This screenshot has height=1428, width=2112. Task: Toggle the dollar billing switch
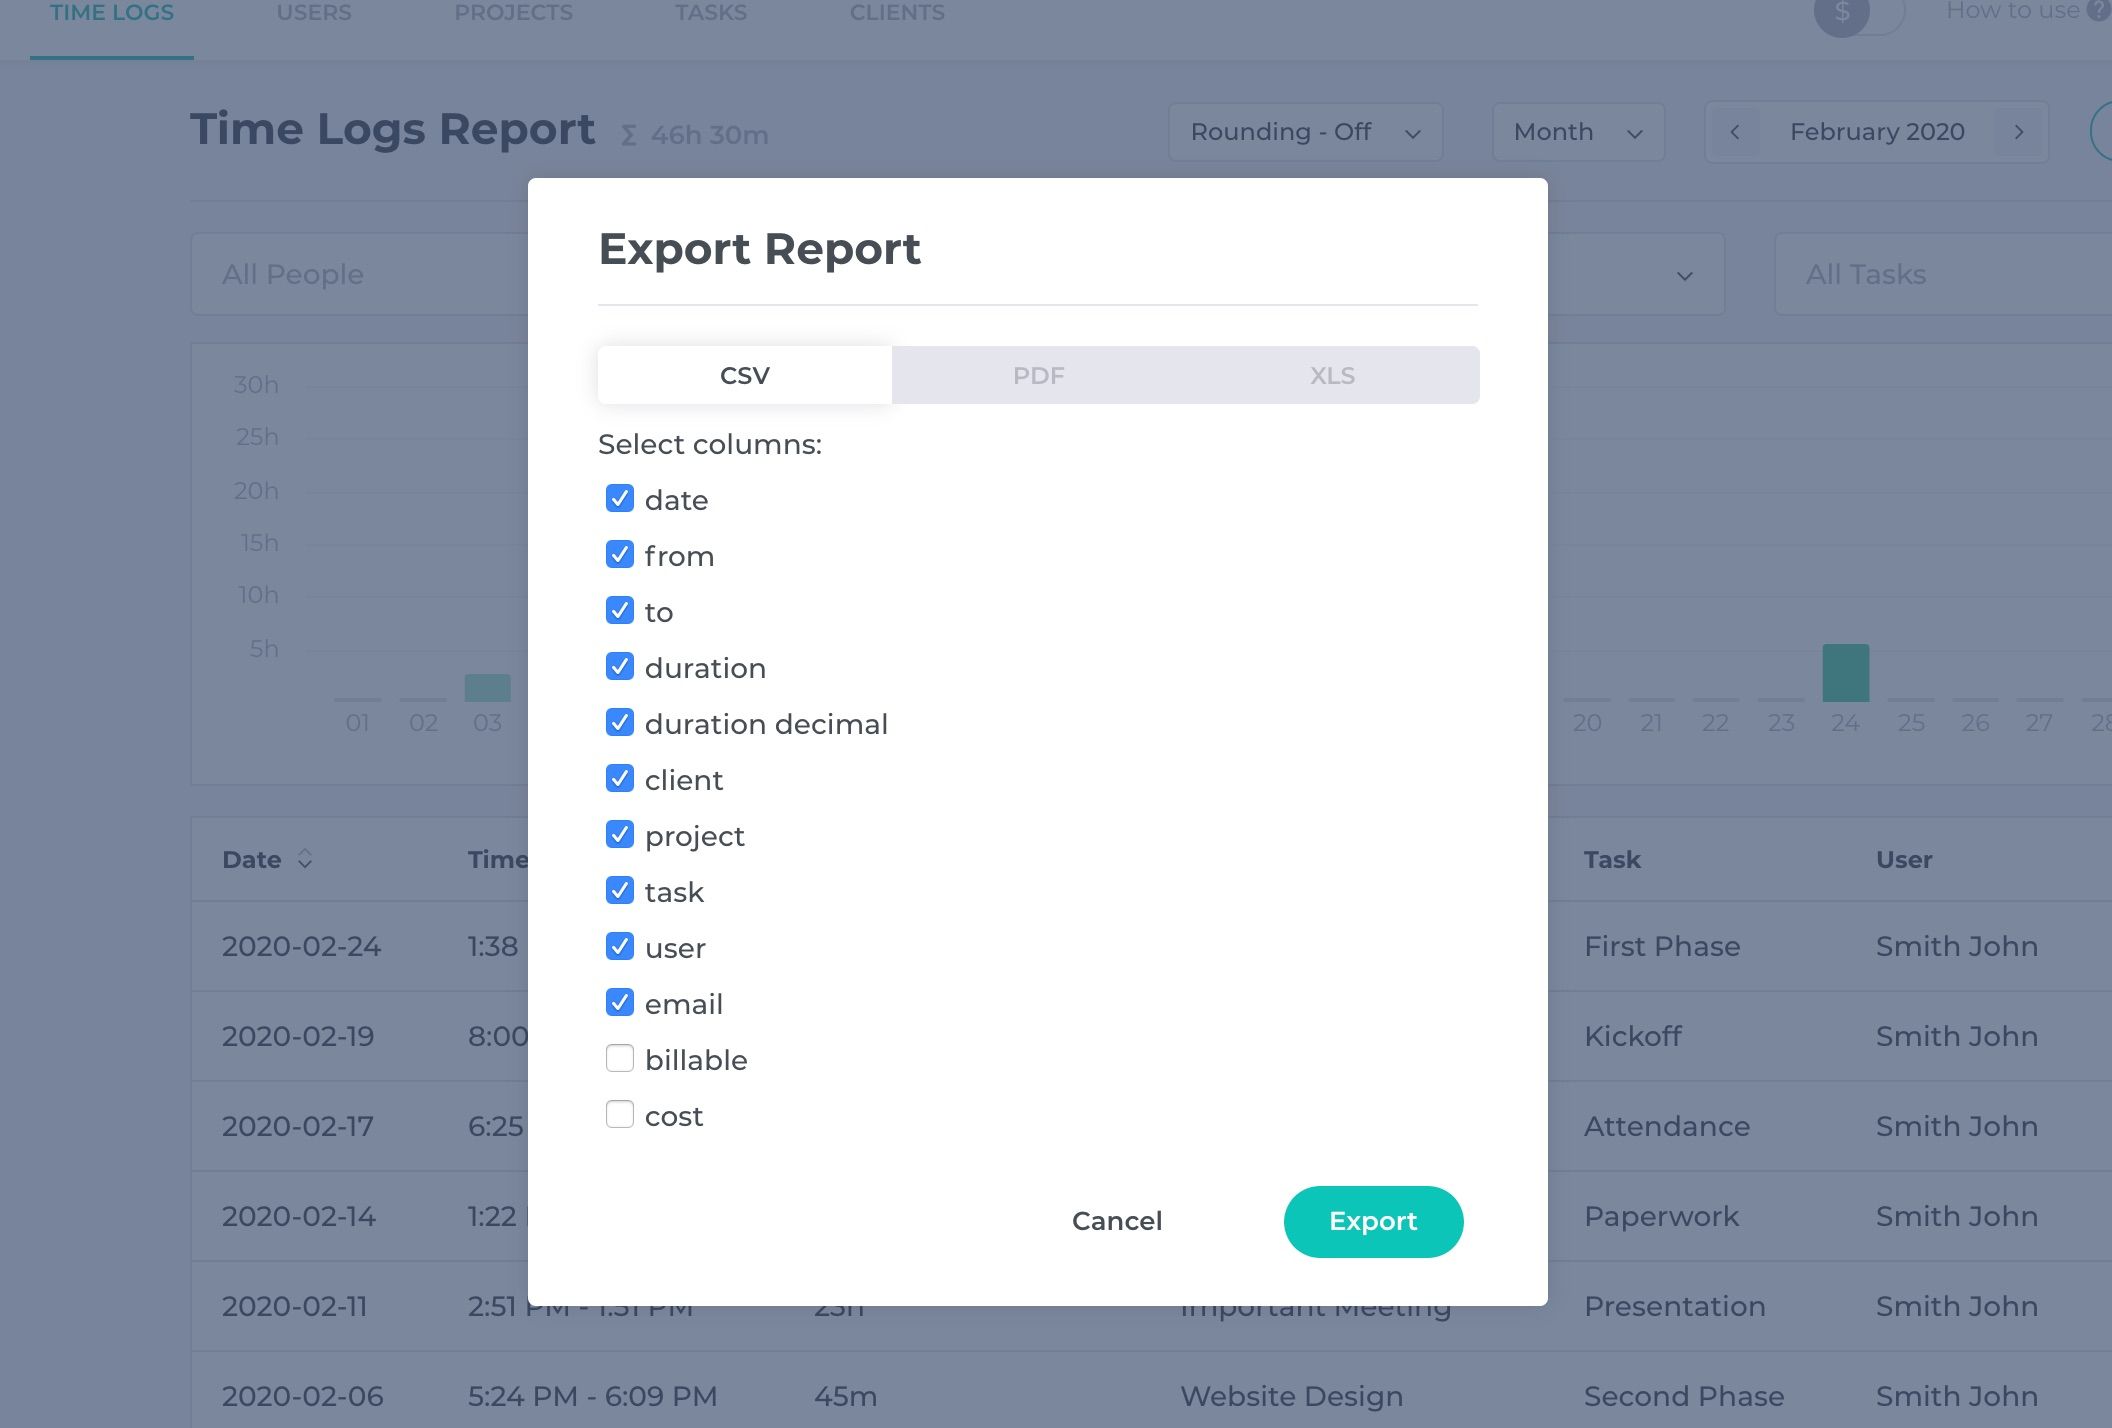1858,14
